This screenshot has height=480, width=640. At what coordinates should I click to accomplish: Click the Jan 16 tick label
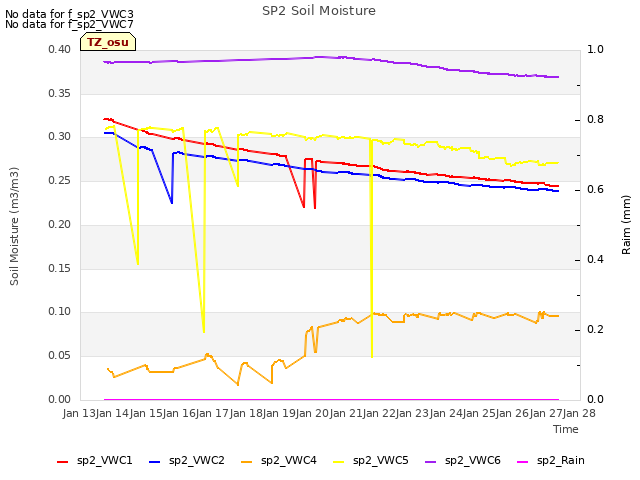[179, 413]
